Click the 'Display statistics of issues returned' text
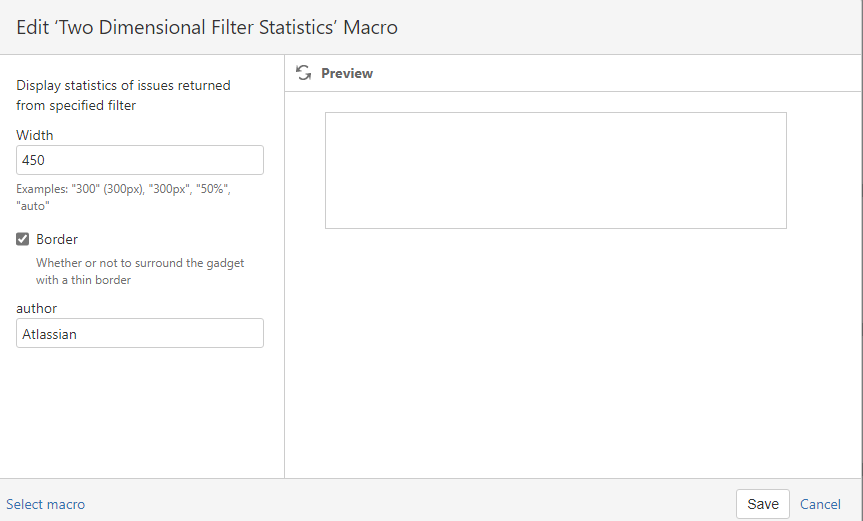863x521 pixels. [123, 95]
